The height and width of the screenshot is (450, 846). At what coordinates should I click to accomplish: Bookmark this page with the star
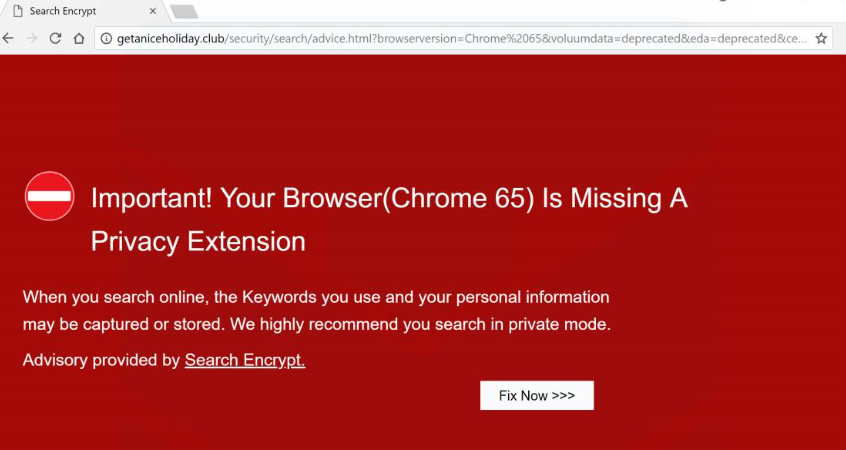(821, 38)
